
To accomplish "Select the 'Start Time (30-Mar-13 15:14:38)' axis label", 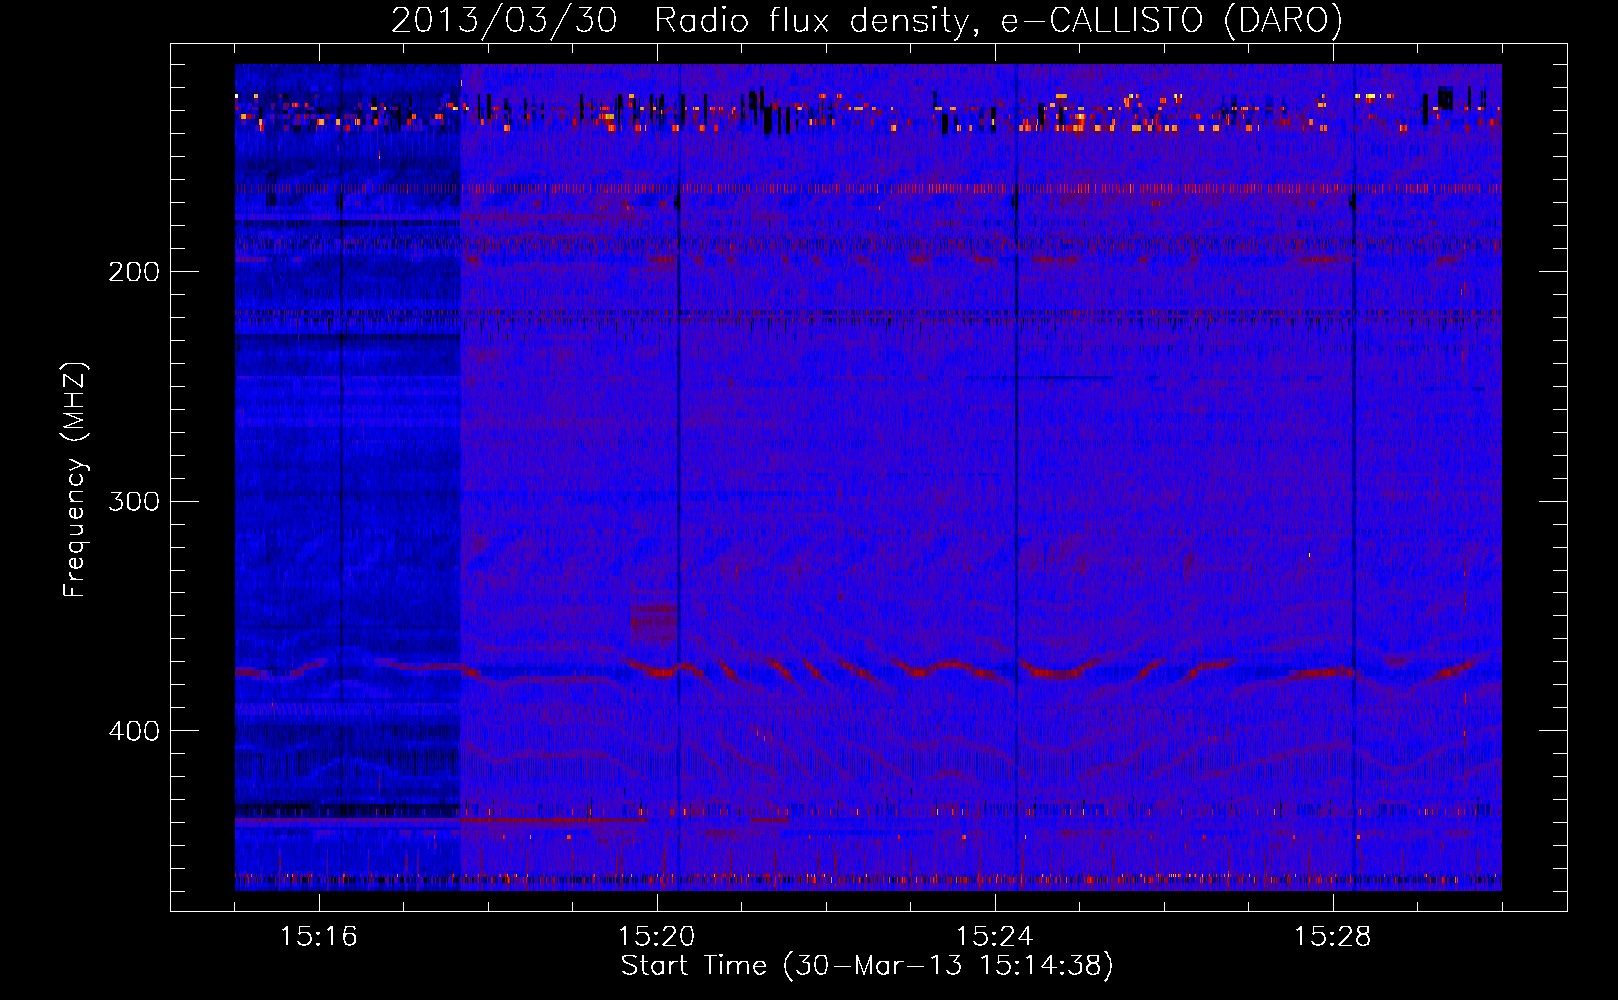I will pyautogui.click(x=867, y=966).
